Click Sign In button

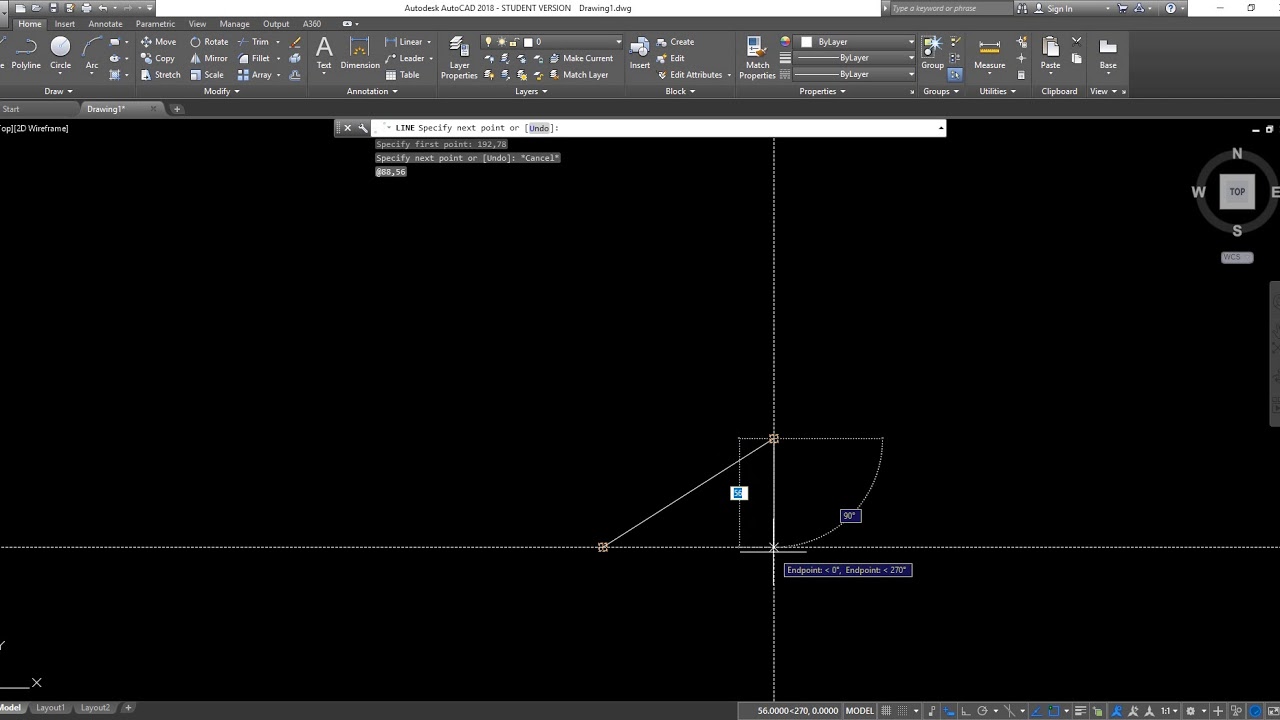tap(1054, 8)
